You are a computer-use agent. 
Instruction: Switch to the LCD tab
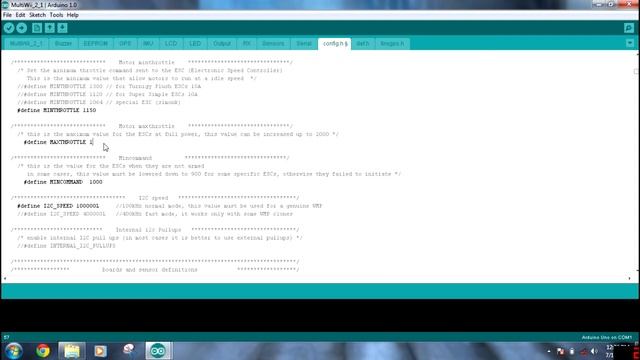click(171, 44)
